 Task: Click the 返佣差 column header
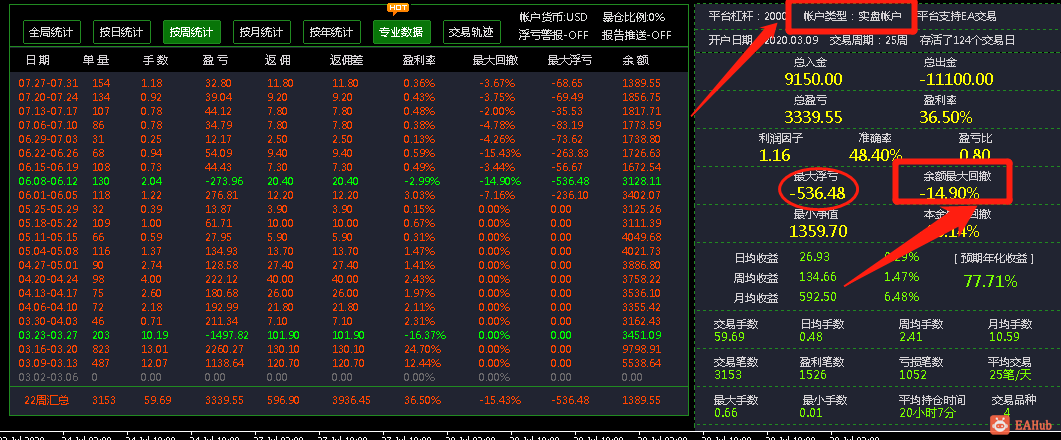pyautogui.click(x=346, y=60)
